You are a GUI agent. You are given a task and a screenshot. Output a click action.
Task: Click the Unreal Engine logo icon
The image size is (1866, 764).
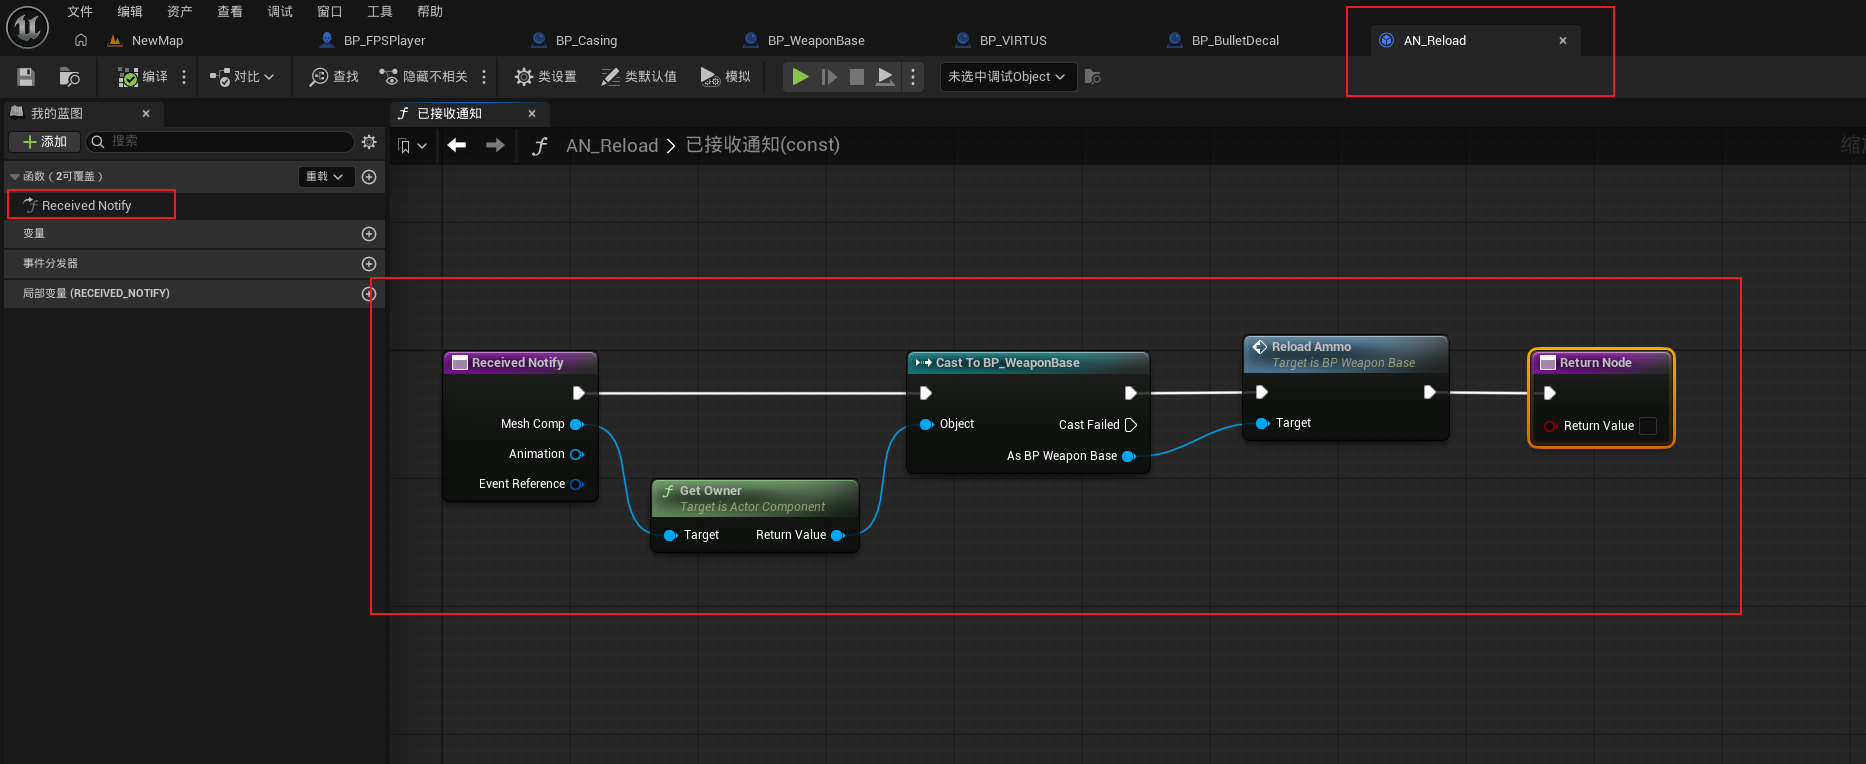click(27, 27)
